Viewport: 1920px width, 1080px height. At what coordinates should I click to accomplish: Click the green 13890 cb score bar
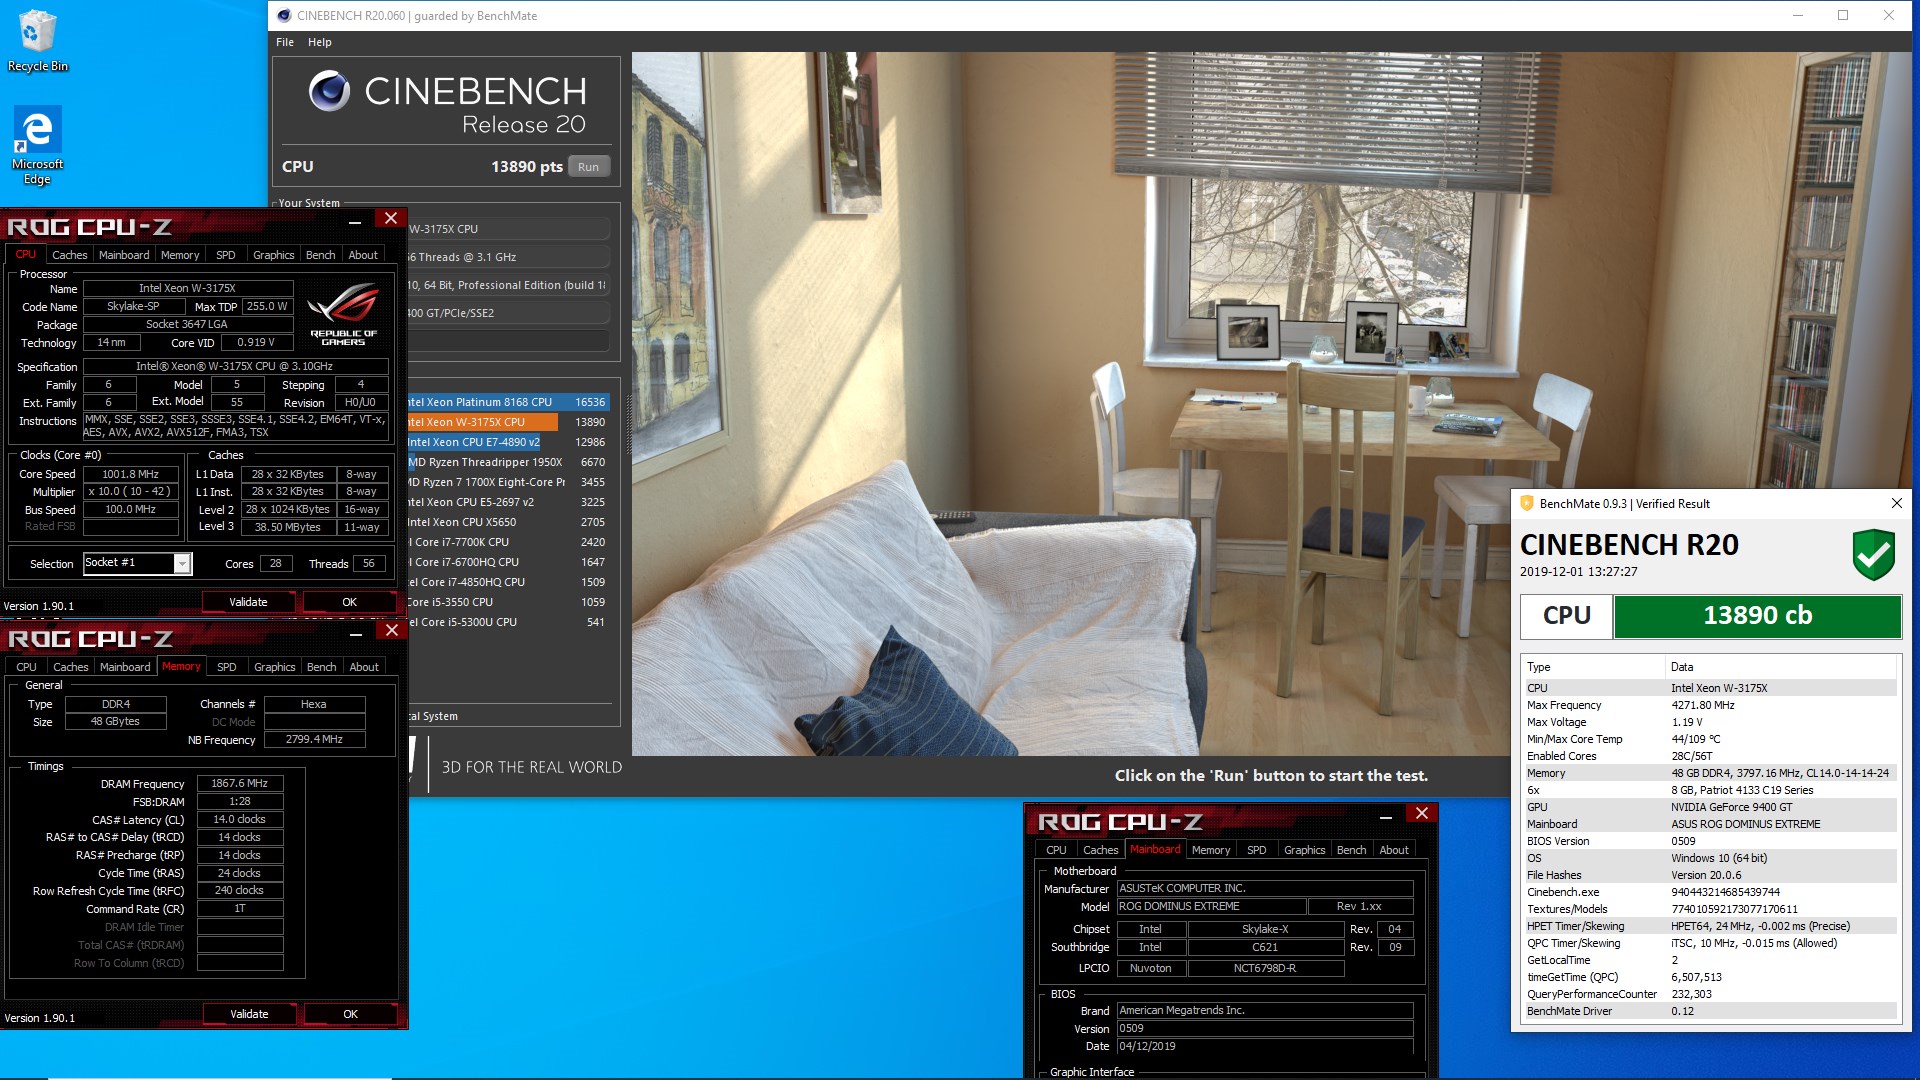(1757, 616)
